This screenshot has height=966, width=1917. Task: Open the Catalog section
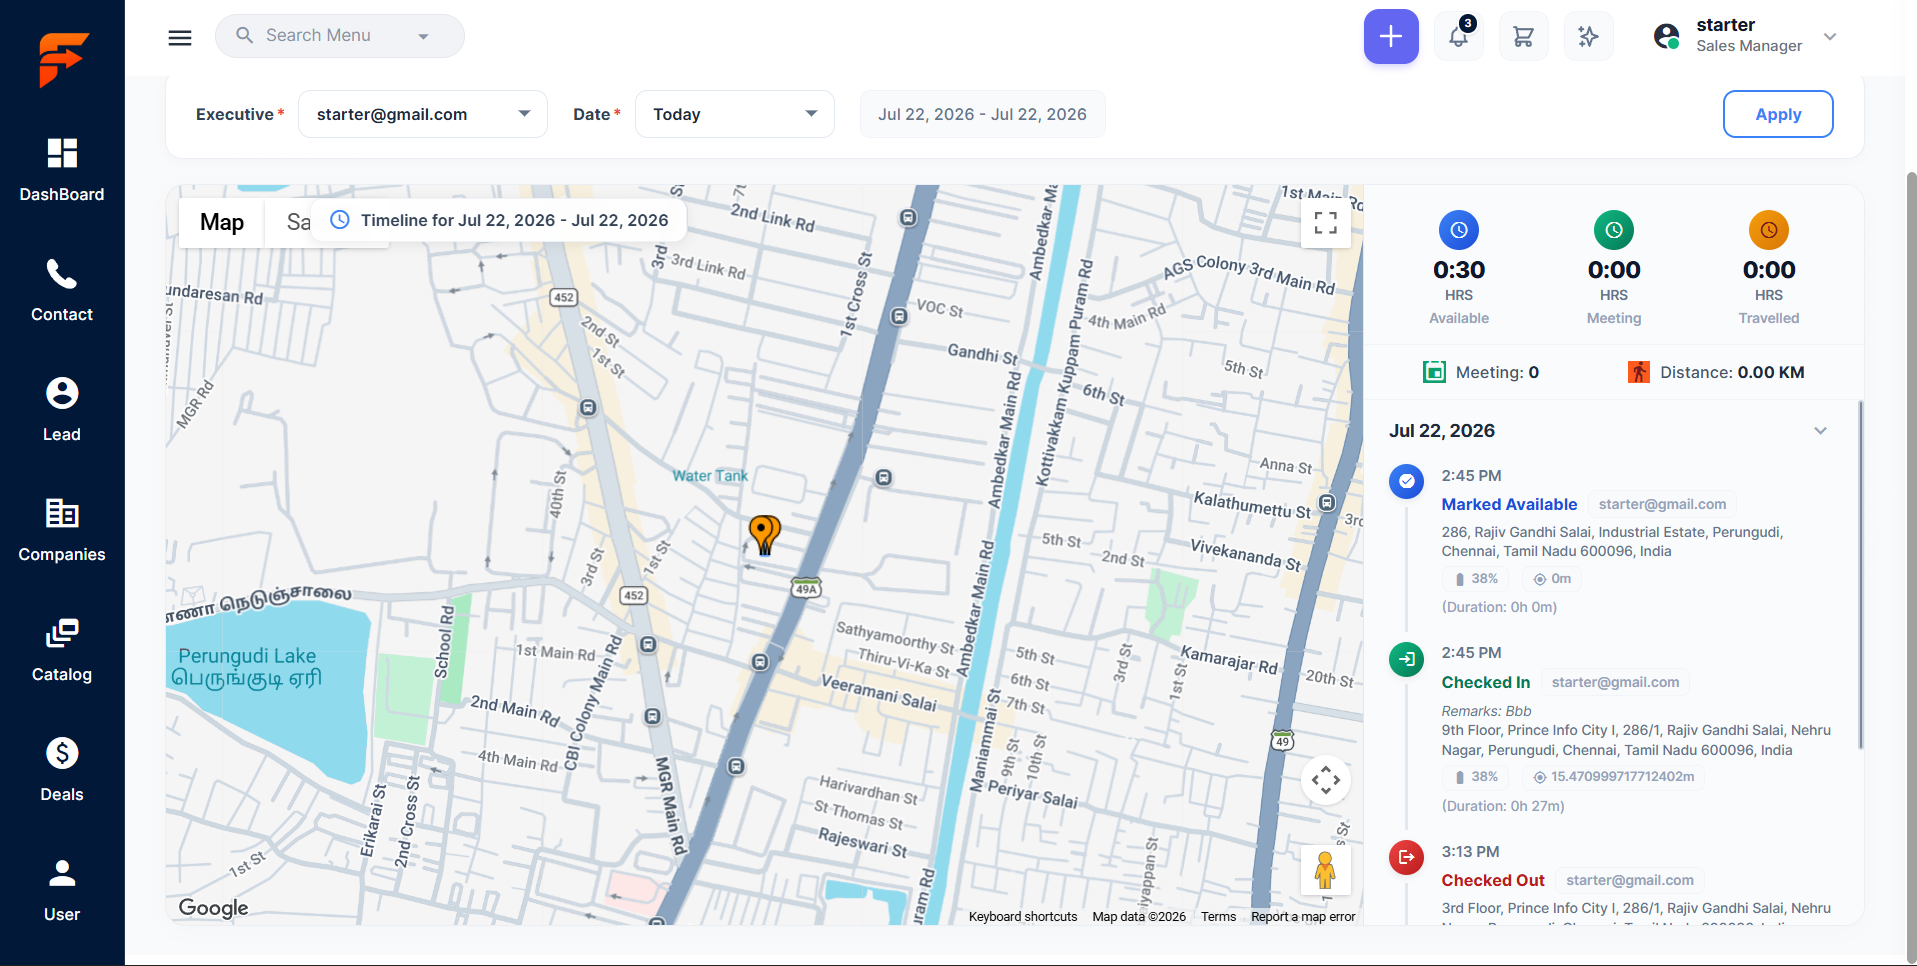click(62, 651)
